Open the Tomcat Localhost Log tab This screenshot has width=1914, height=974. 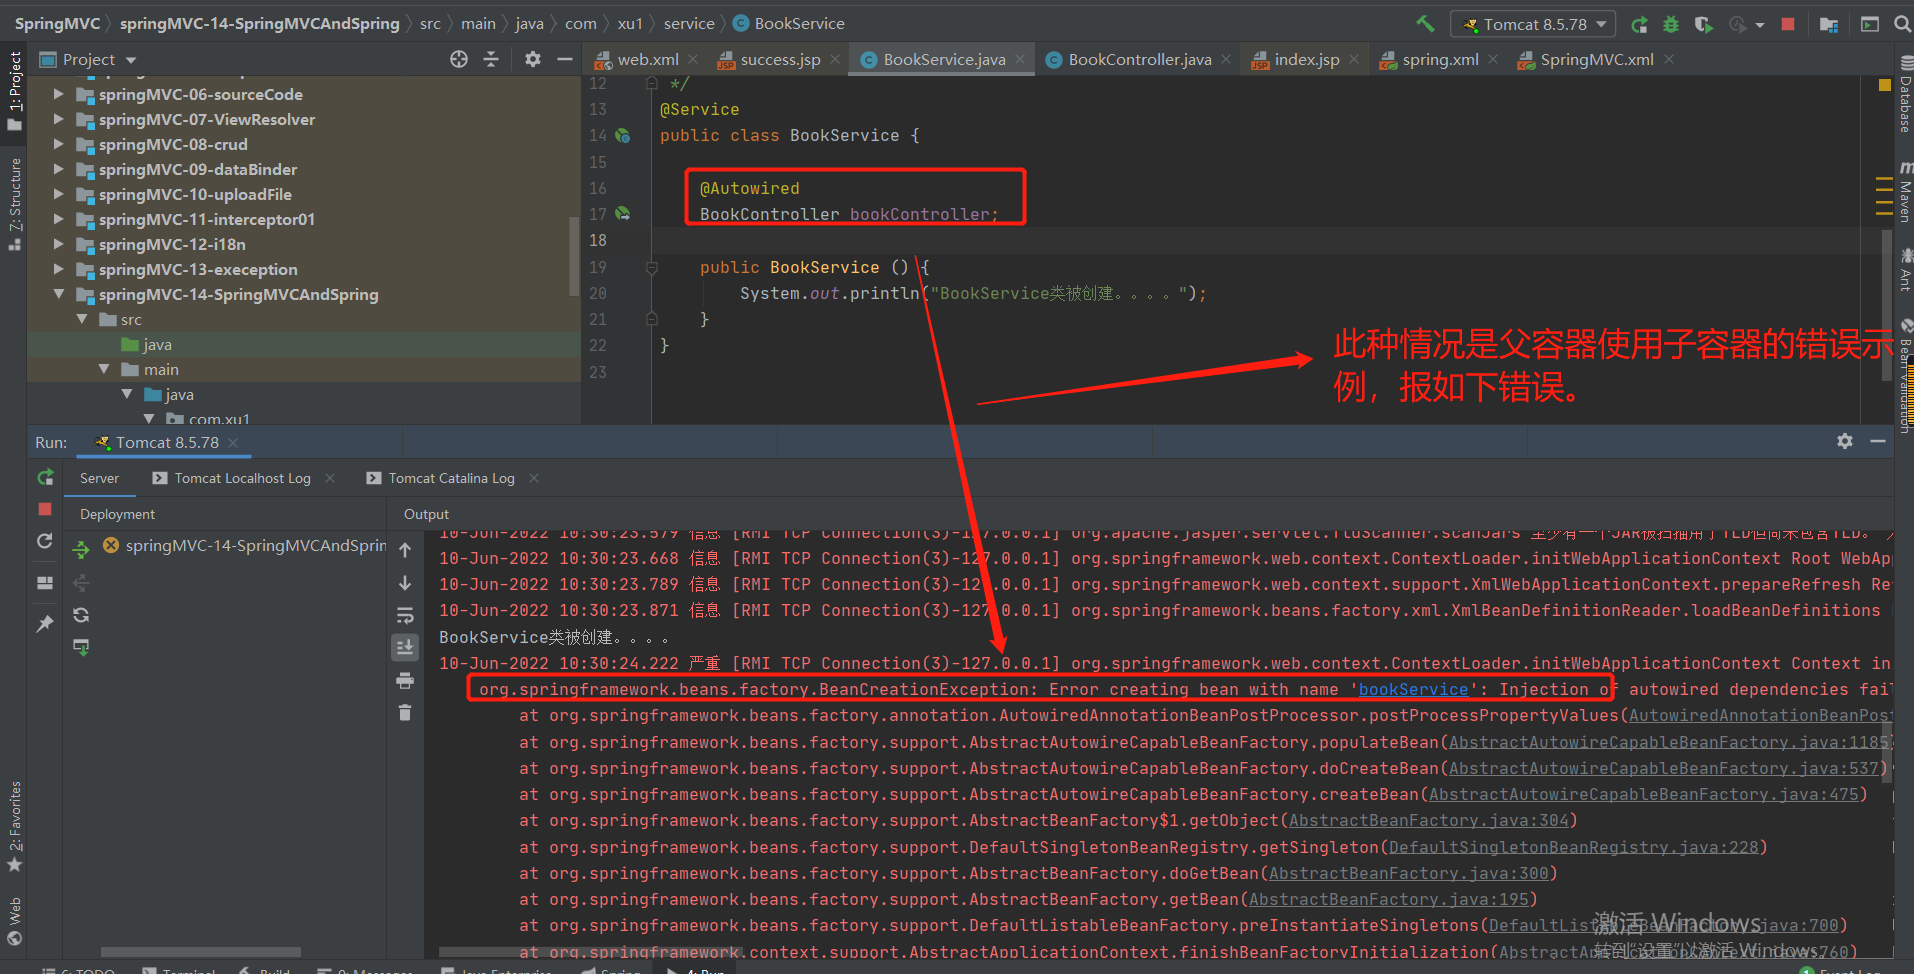click(x=242, y=478)
